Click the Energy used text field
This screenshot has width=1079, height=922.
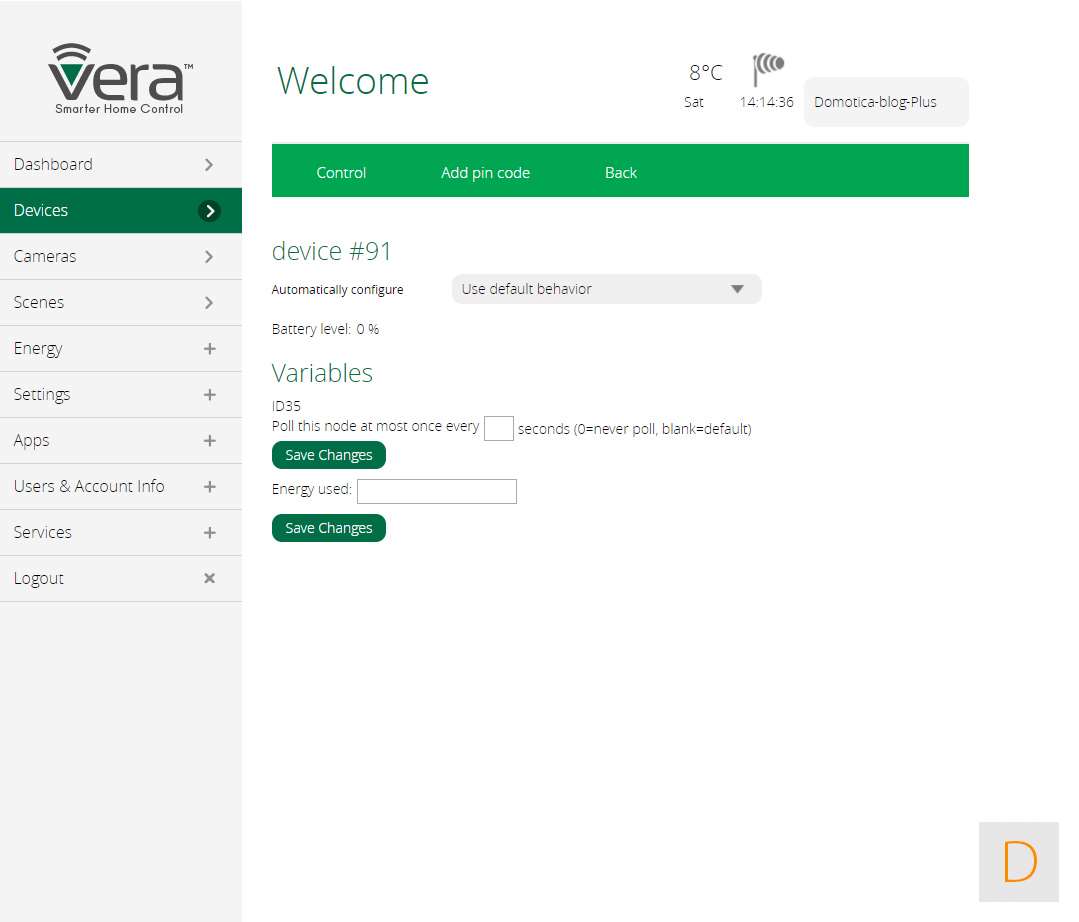pyautogui.click(x=436, y=491)
